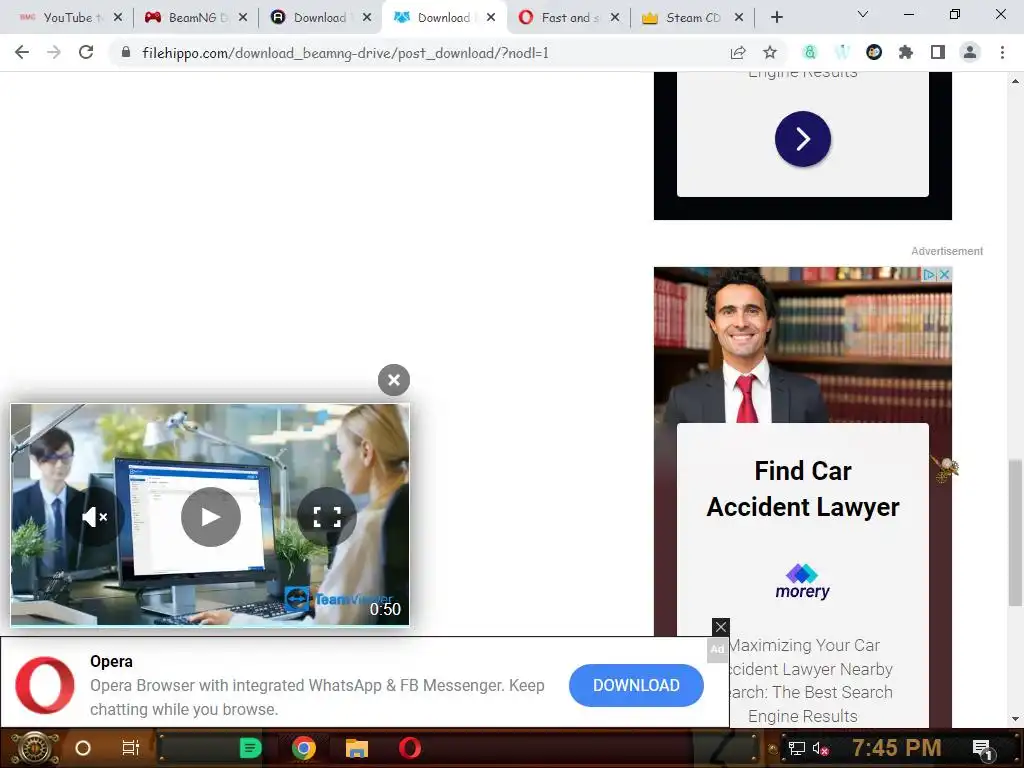Click the muted volume tray icon
The height and width of the screenshot is (768, 1024).
tap(820, 748)
